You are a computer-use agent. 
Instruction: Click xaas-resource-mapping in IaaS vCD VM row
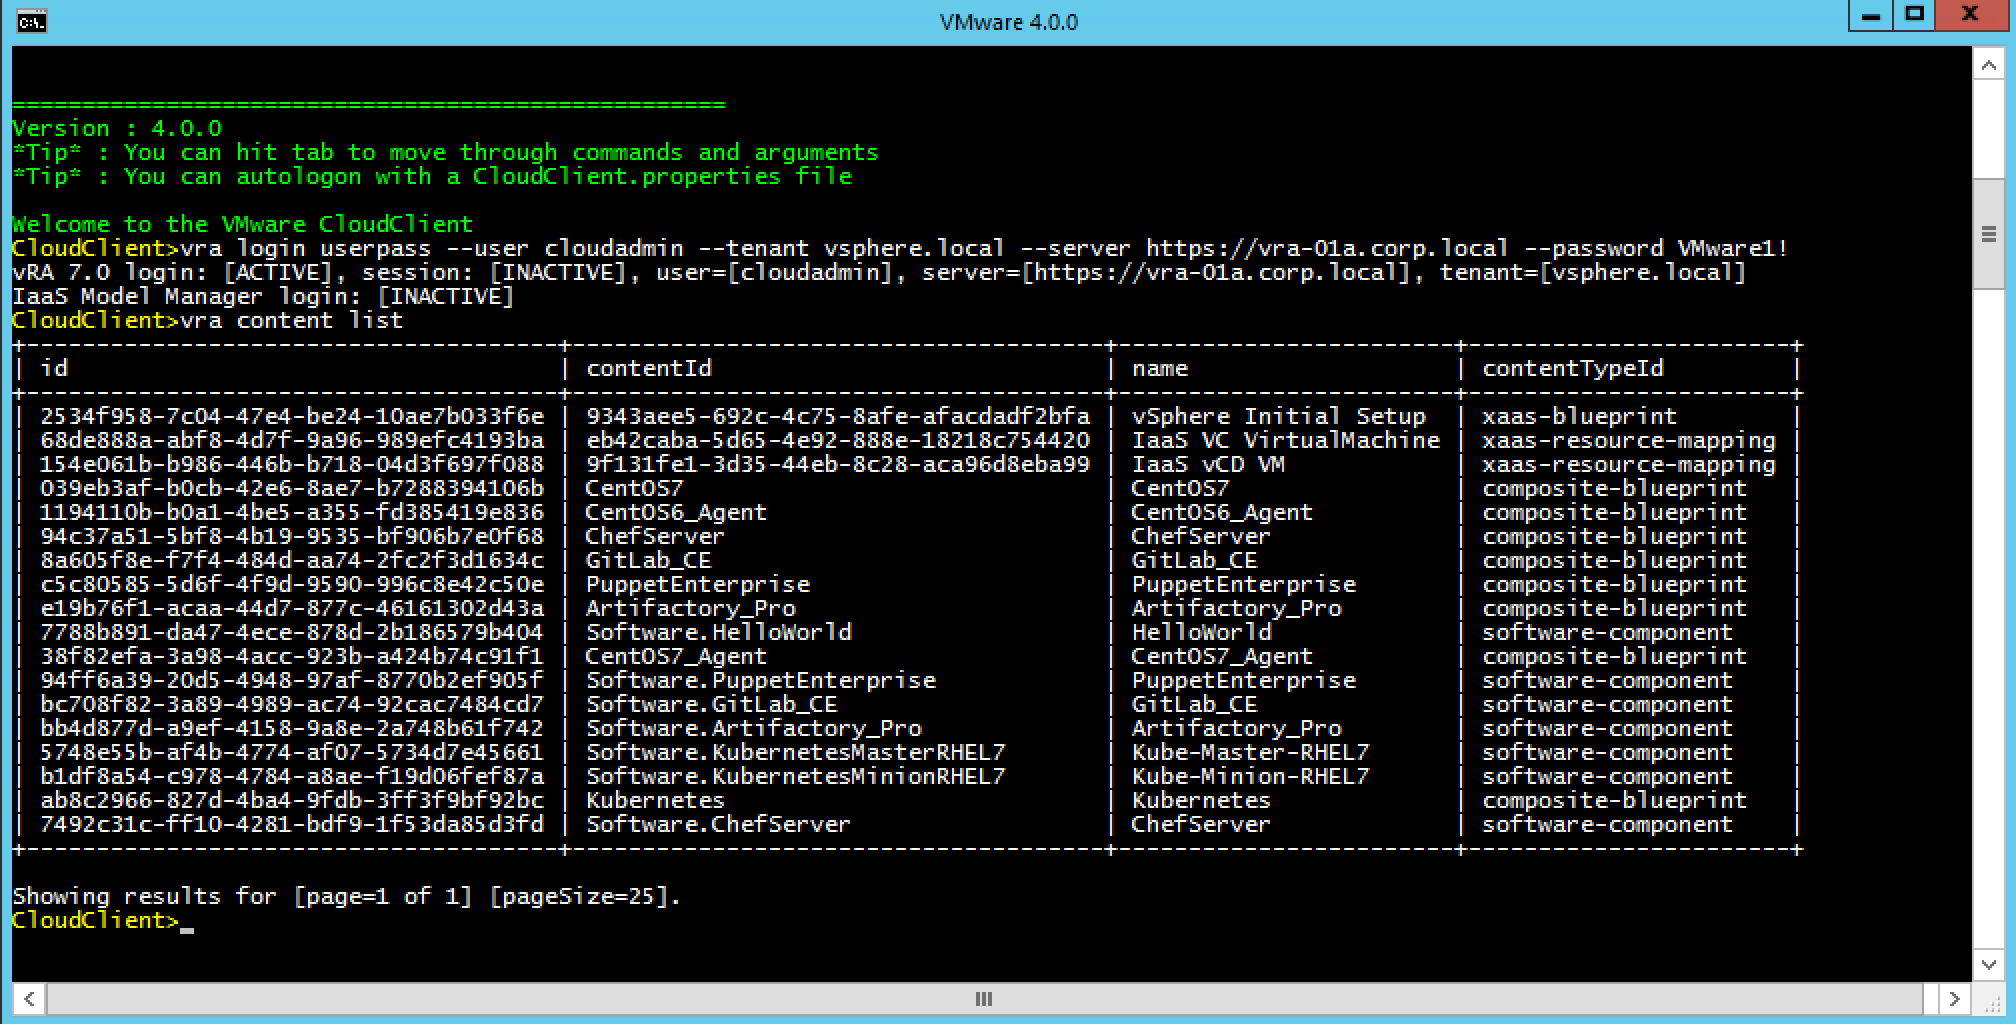pyautogui.click(x=1629, y=464)
